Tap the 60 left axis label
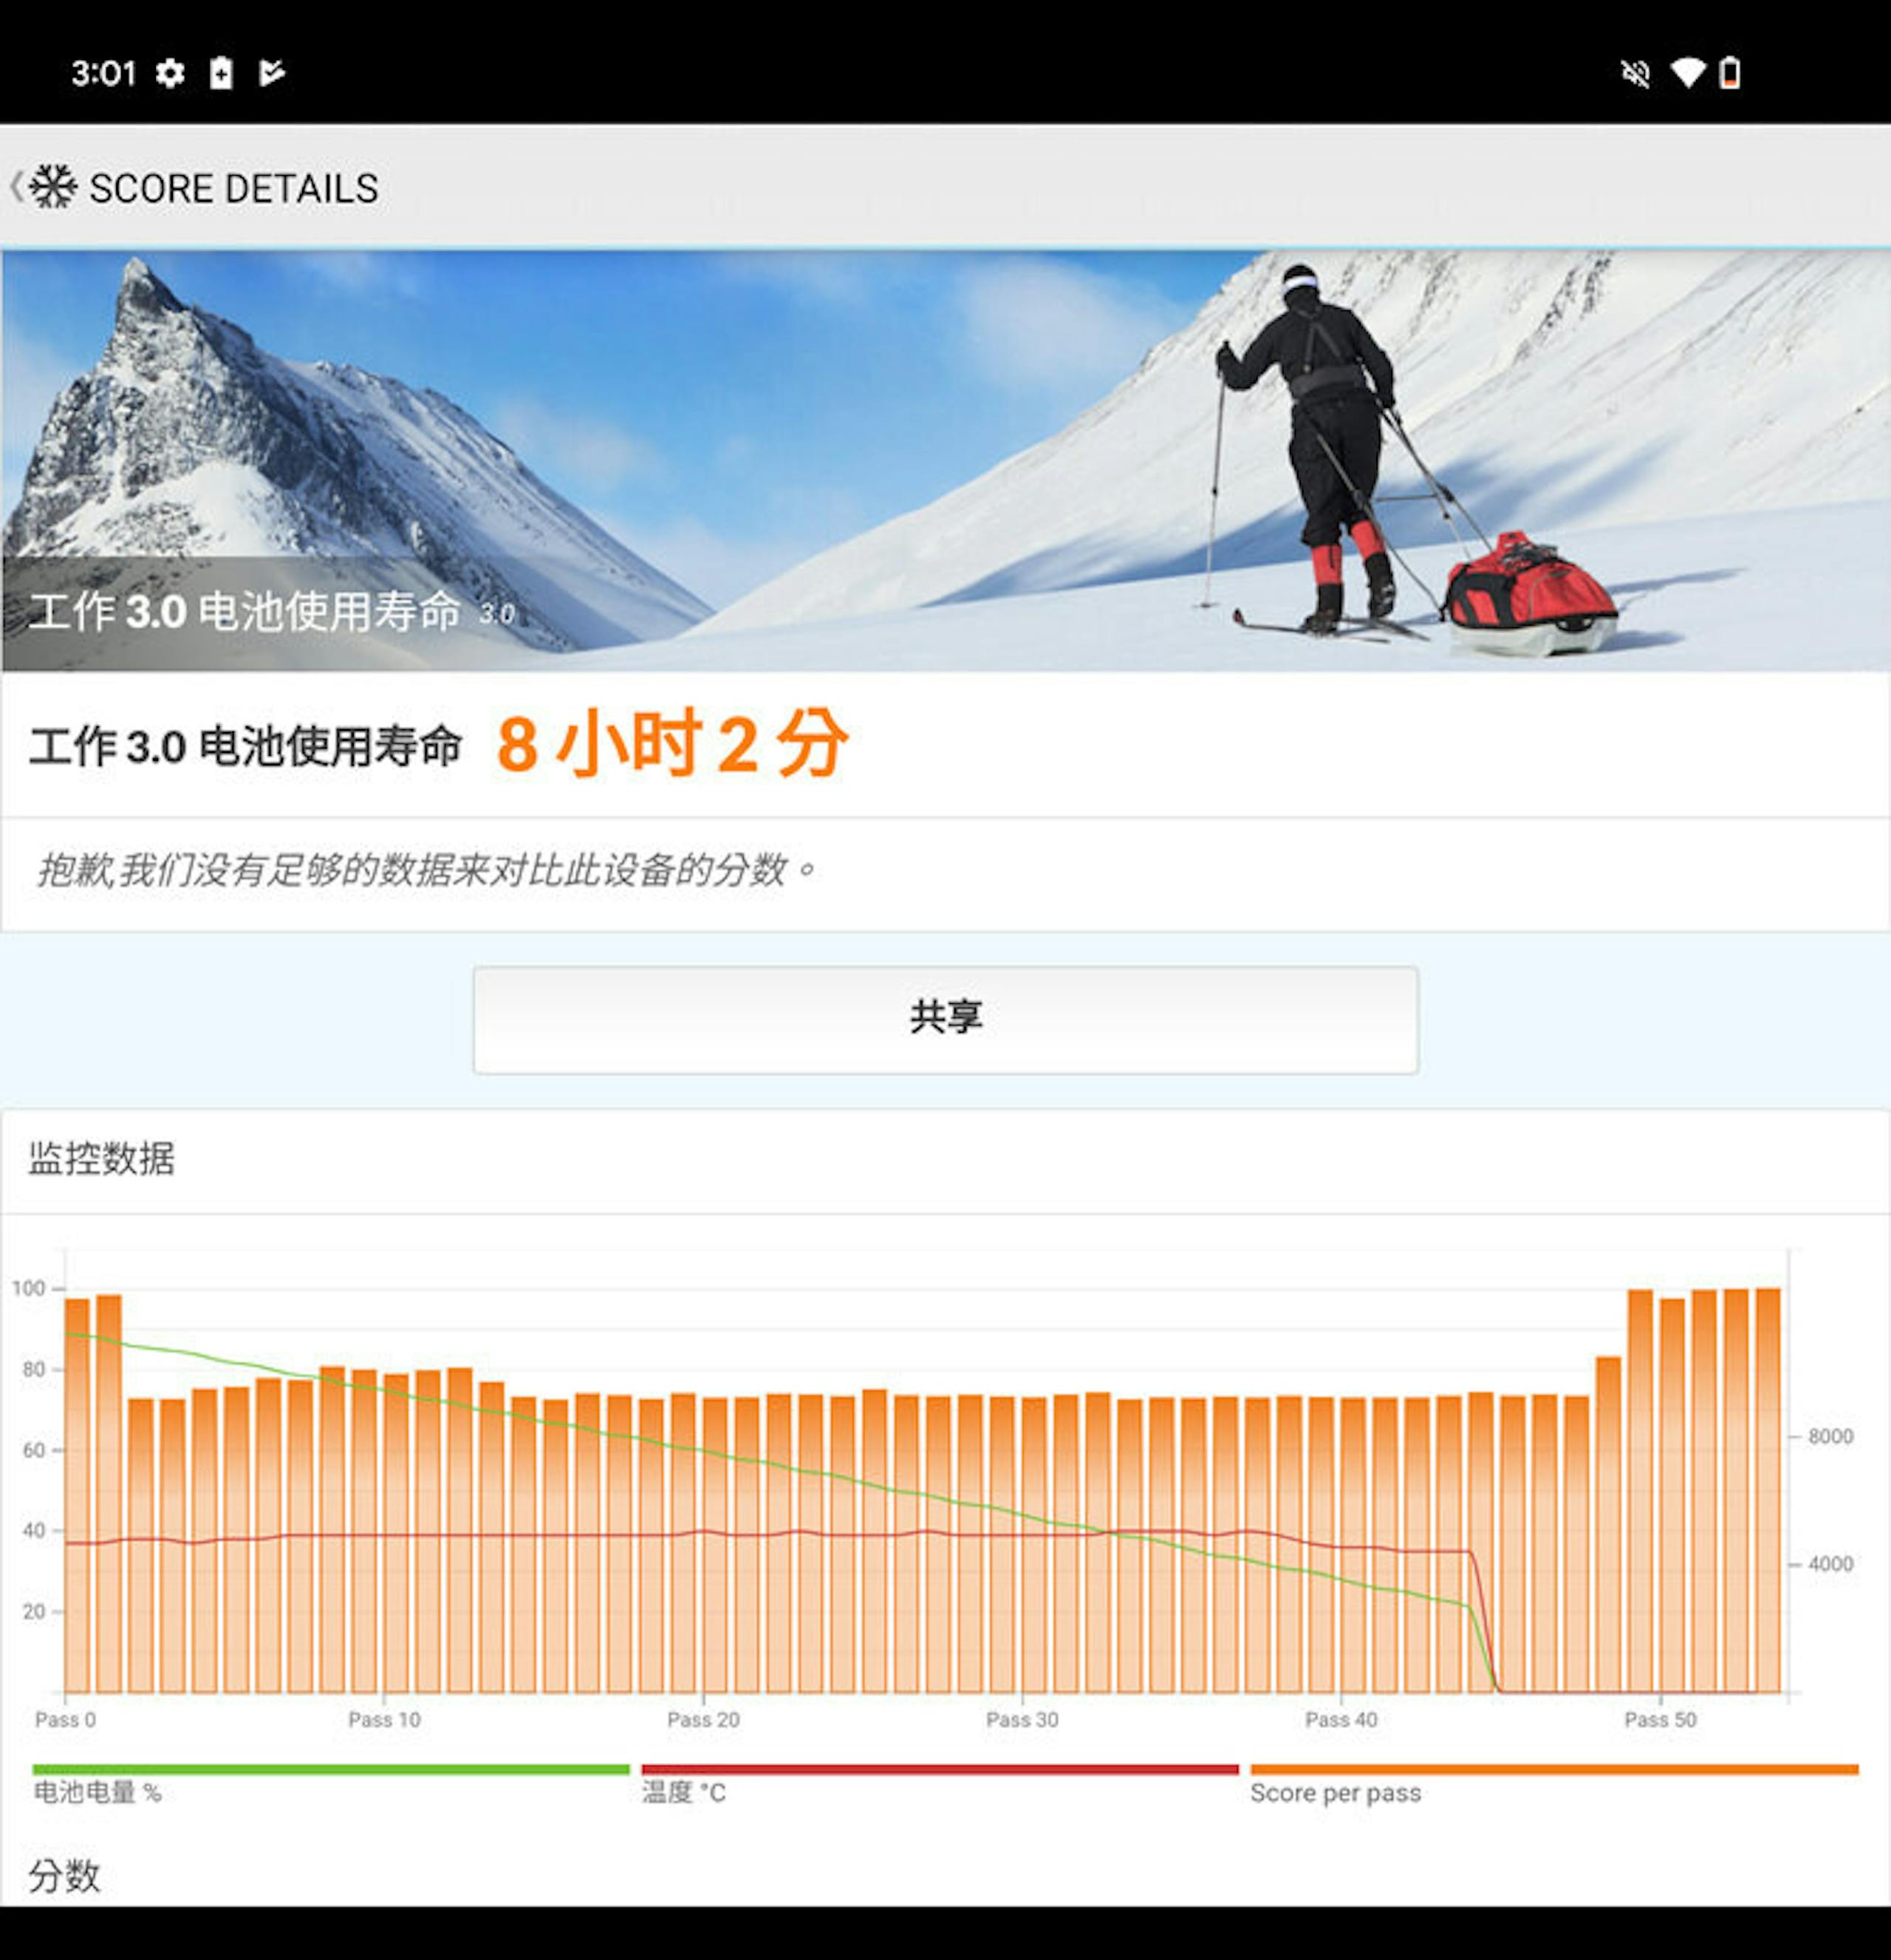The height and width of the screenshot is (1960, 1891). [34, 1450]
